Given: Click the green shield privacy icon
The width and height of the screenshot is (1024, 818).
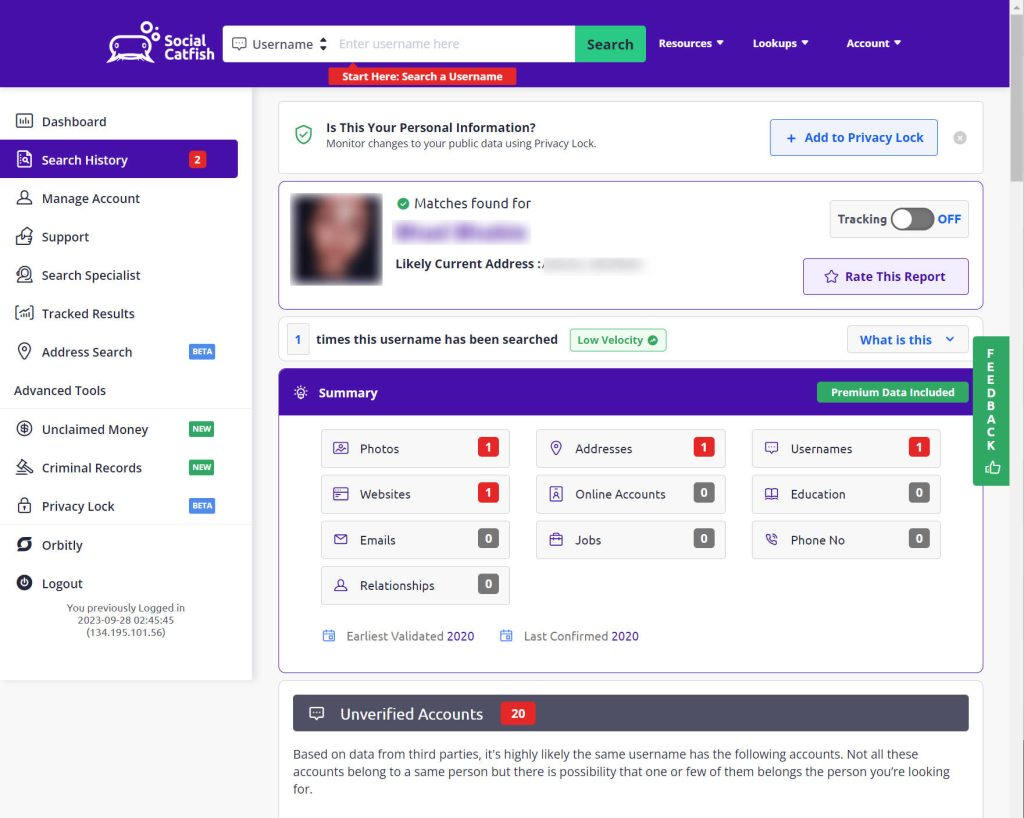Looking at the screenshot, I should pyautogui.click(x=303, y=134).
